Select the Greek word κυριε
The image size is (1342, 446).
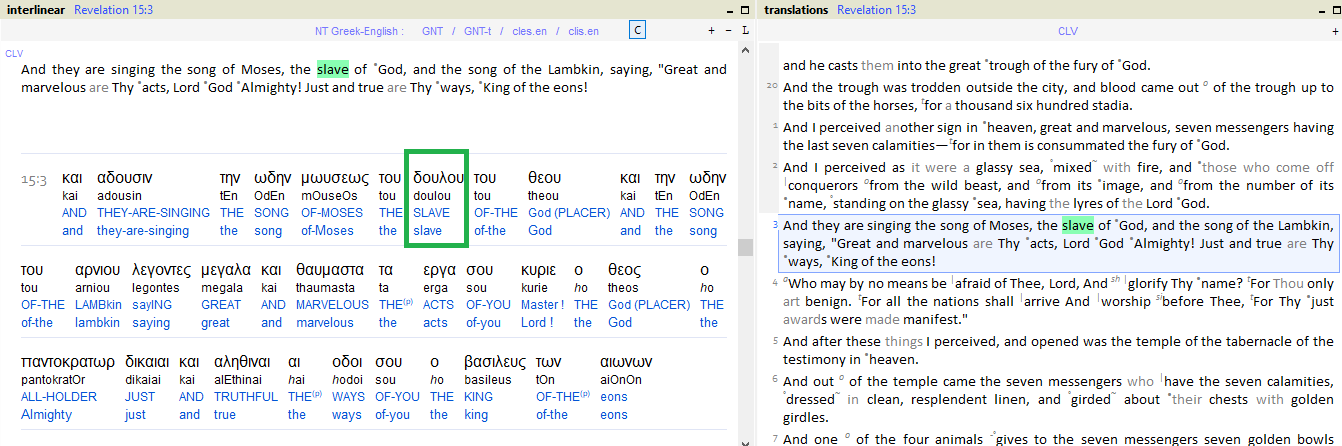[540, 270]
